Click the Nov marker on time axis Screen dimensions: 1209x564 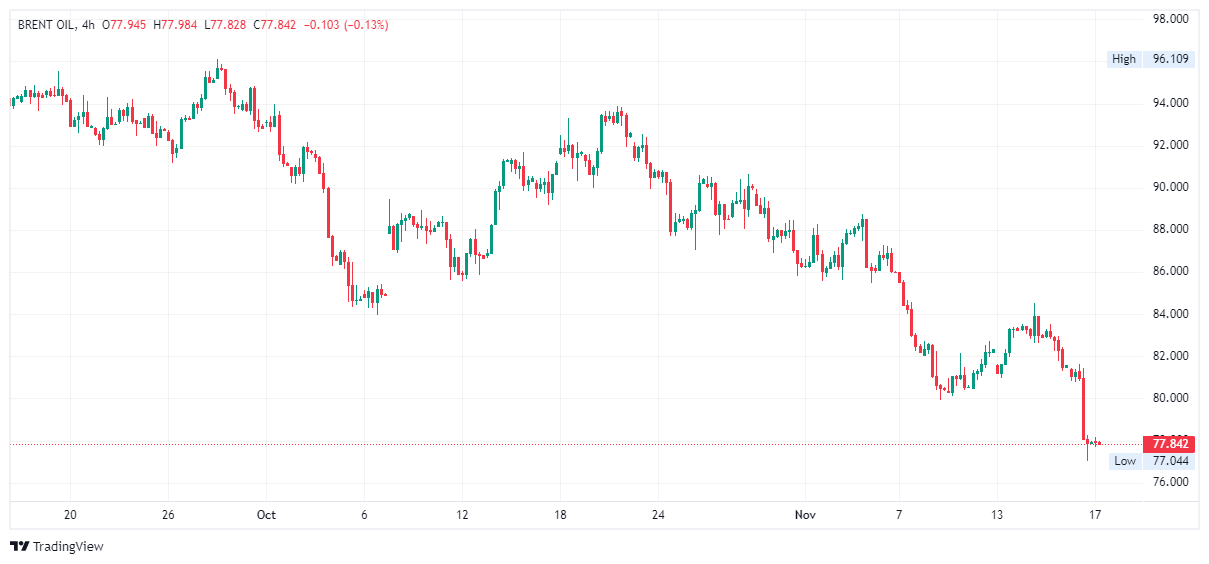(x=805, y=515)
